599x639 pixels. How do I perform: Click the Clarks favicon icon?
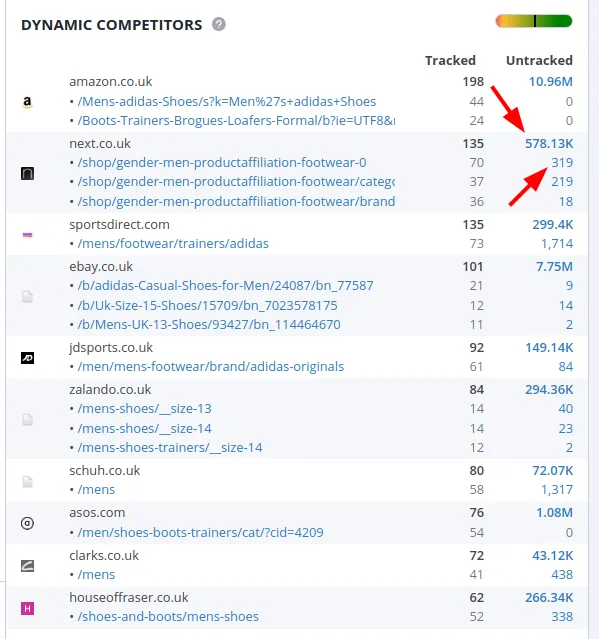pyautogui.click(x=27, y=566)
